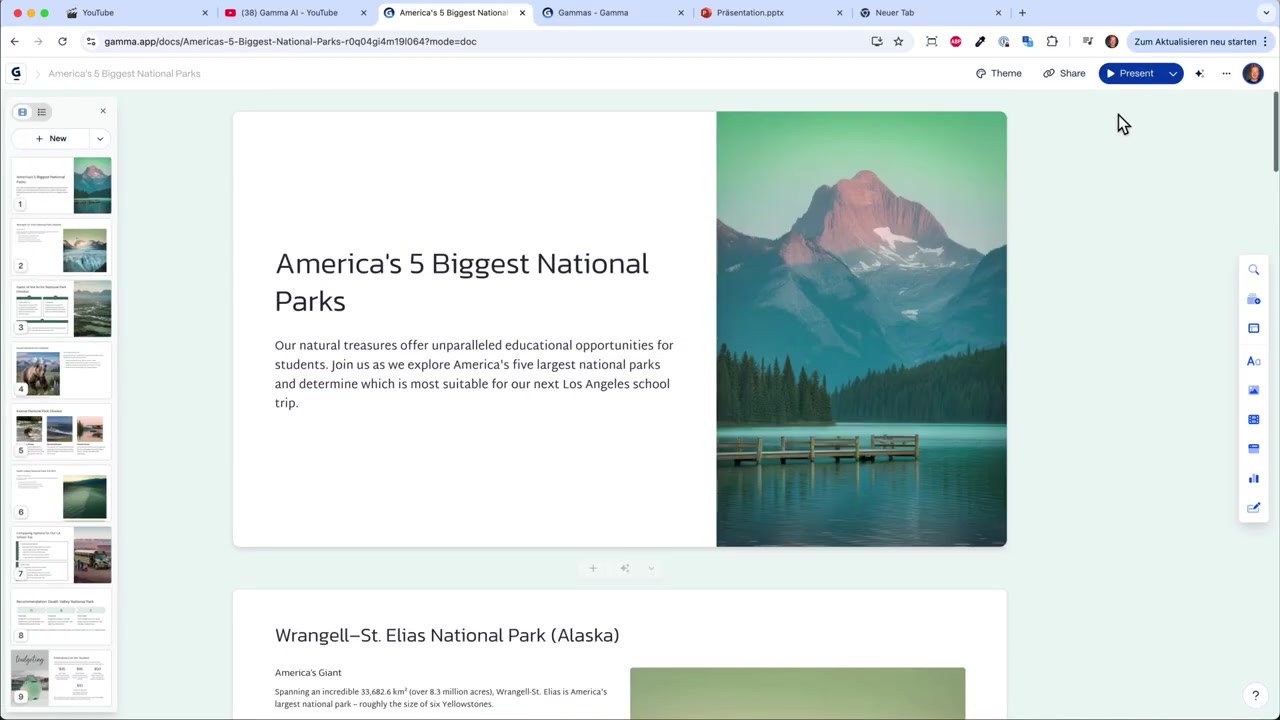Screen dimensions: 1280x720
Task: Switch to the Präsentation.pptx tab
Action: pyautogui.click(x=771, y=13)
